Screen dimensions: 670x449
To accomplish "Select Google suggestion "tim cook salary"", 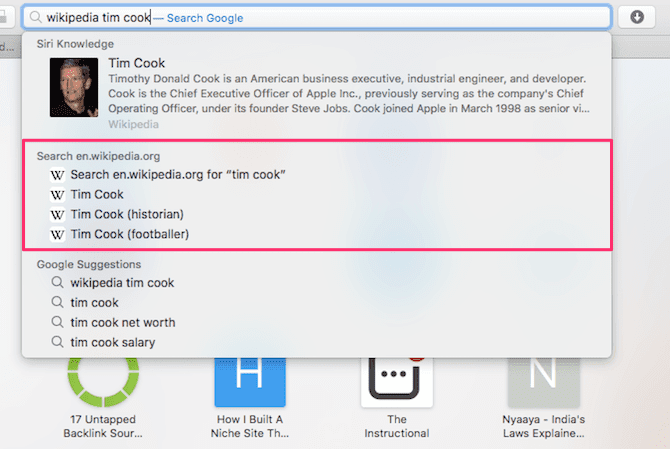I will [317, 342].
